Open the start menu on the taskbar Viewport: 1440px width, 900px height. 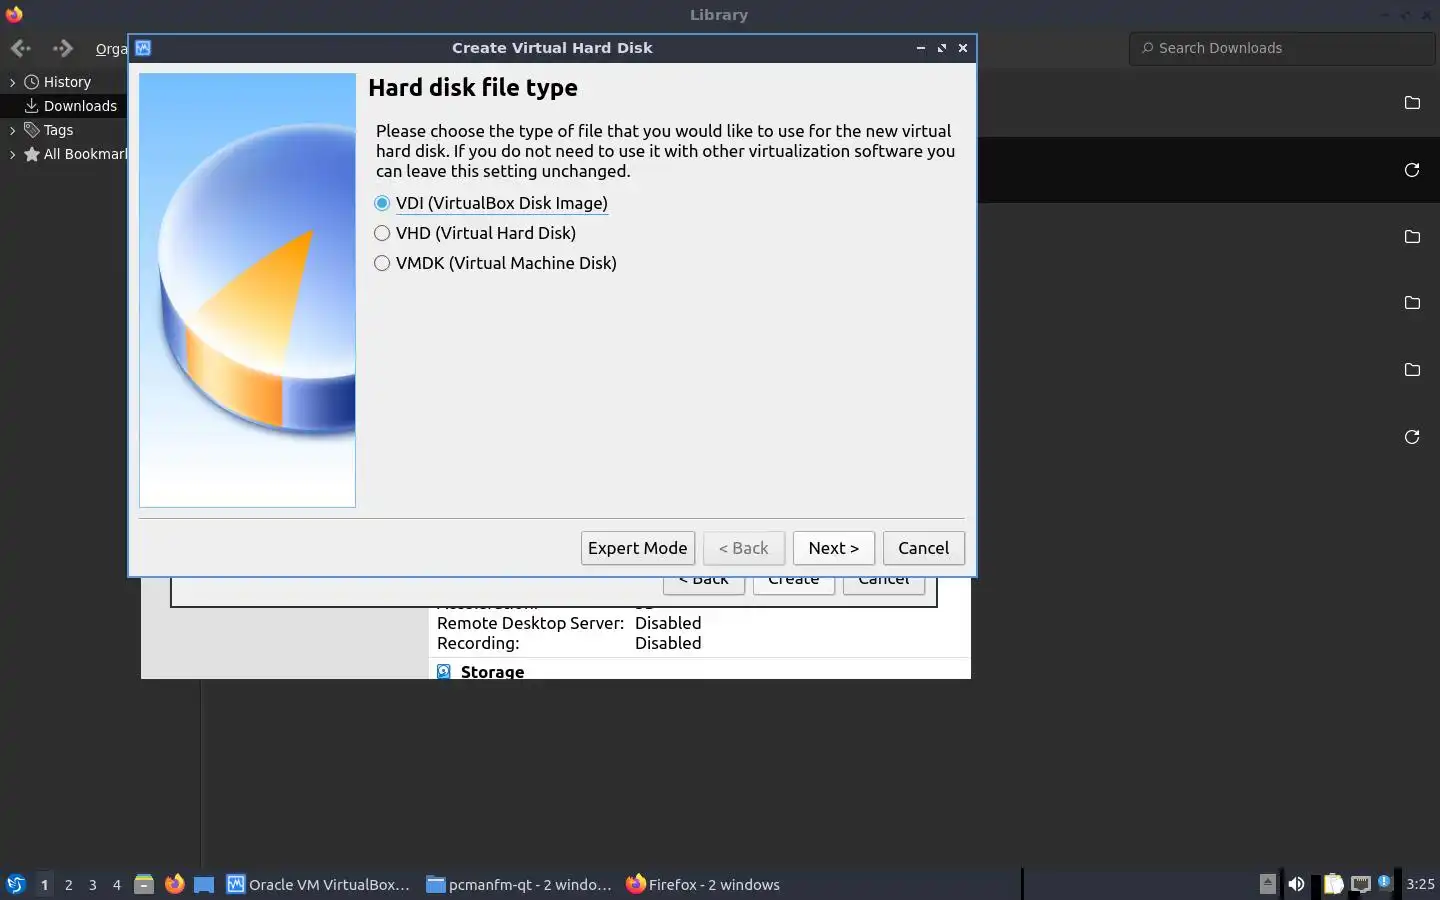15,884
